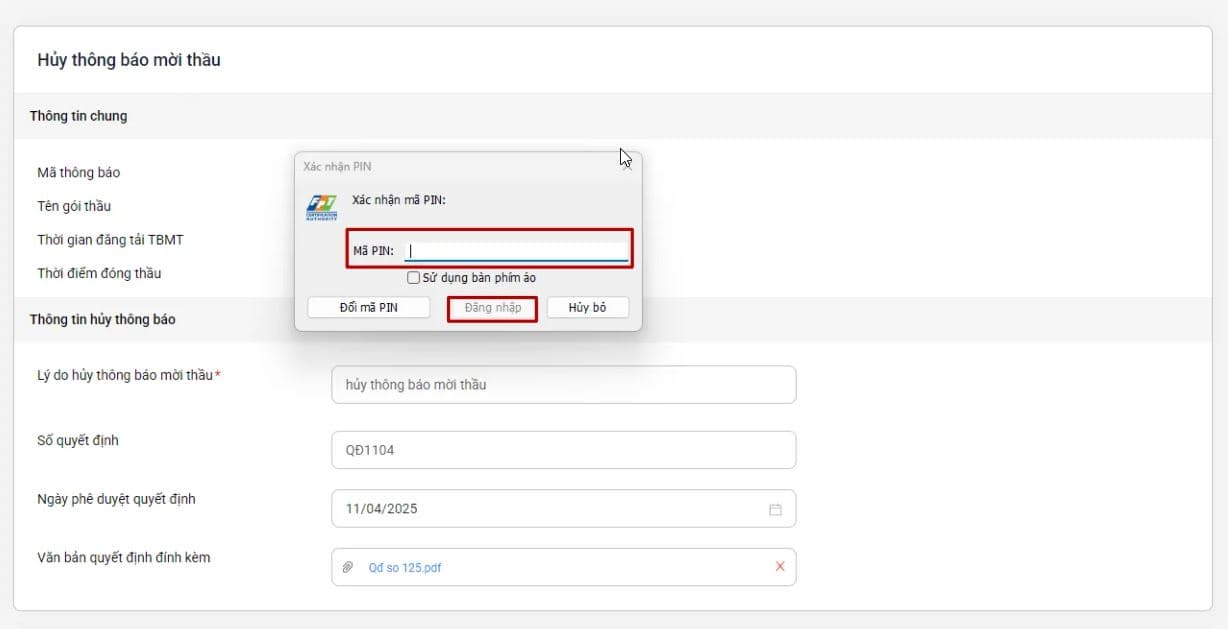
Task: Click the Tên gói thầu label
Action: click(74, 206)
